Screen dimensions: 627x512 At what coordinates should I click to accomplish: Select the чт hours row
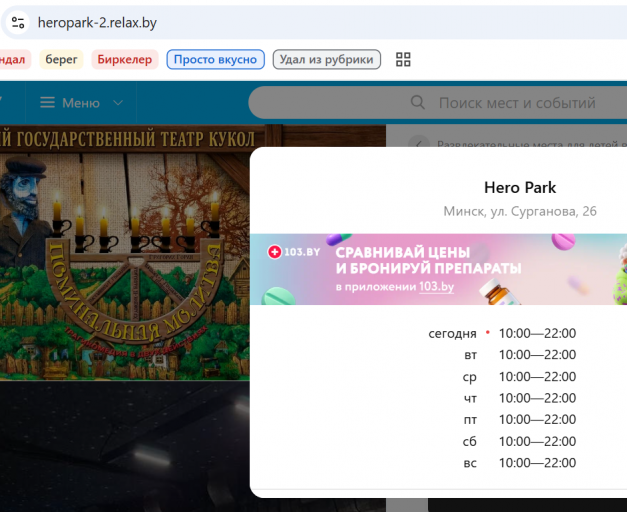(x=520, y=398)
